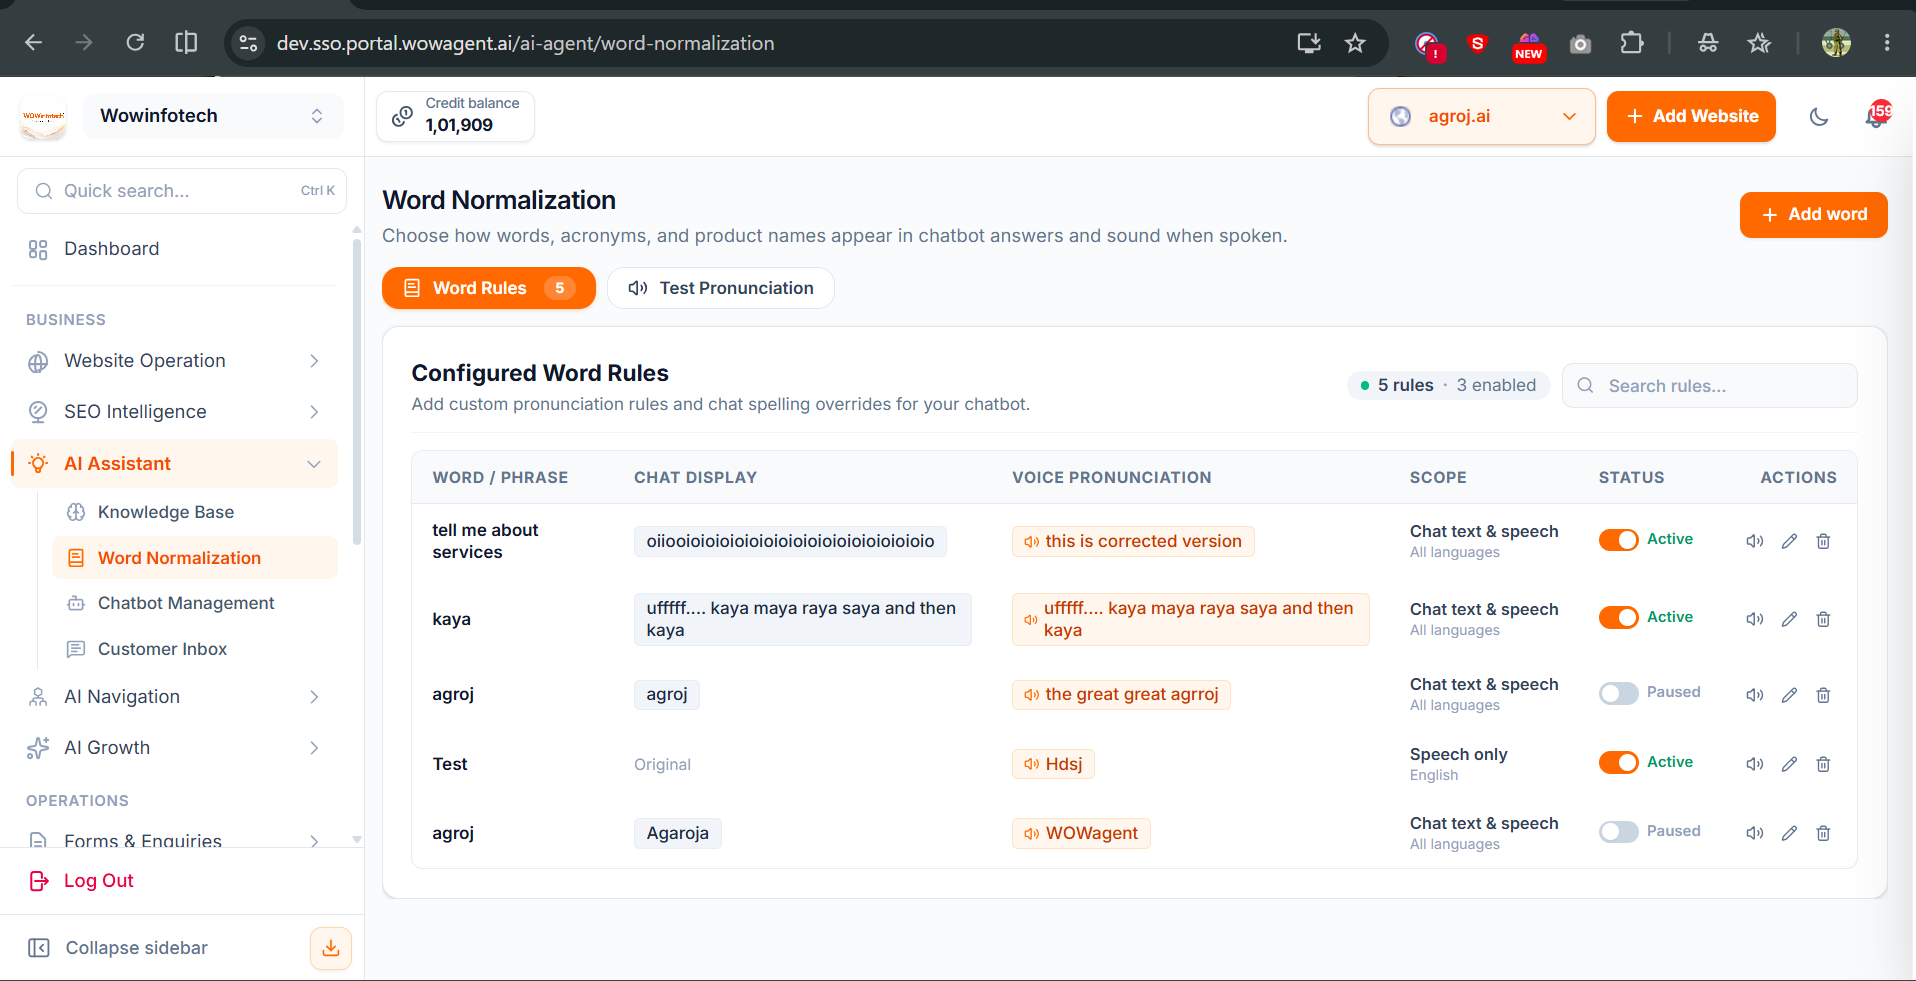Play pronunciation for the 'kaya' rule
Image resolution: width=1916 pixels, height=981 pixels.
click(1755, 619)
